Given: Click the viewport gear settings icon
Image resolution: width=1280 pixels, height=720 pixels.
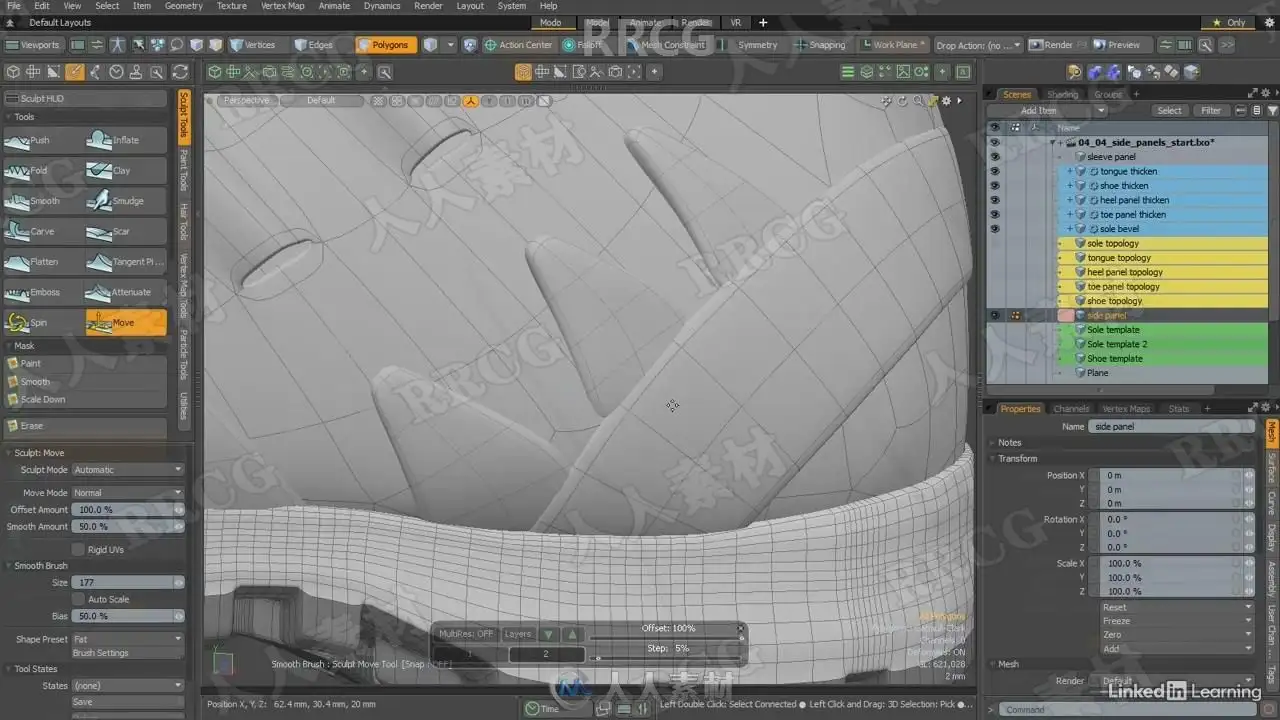Looking at the screenshot, I should coord(945,101).
